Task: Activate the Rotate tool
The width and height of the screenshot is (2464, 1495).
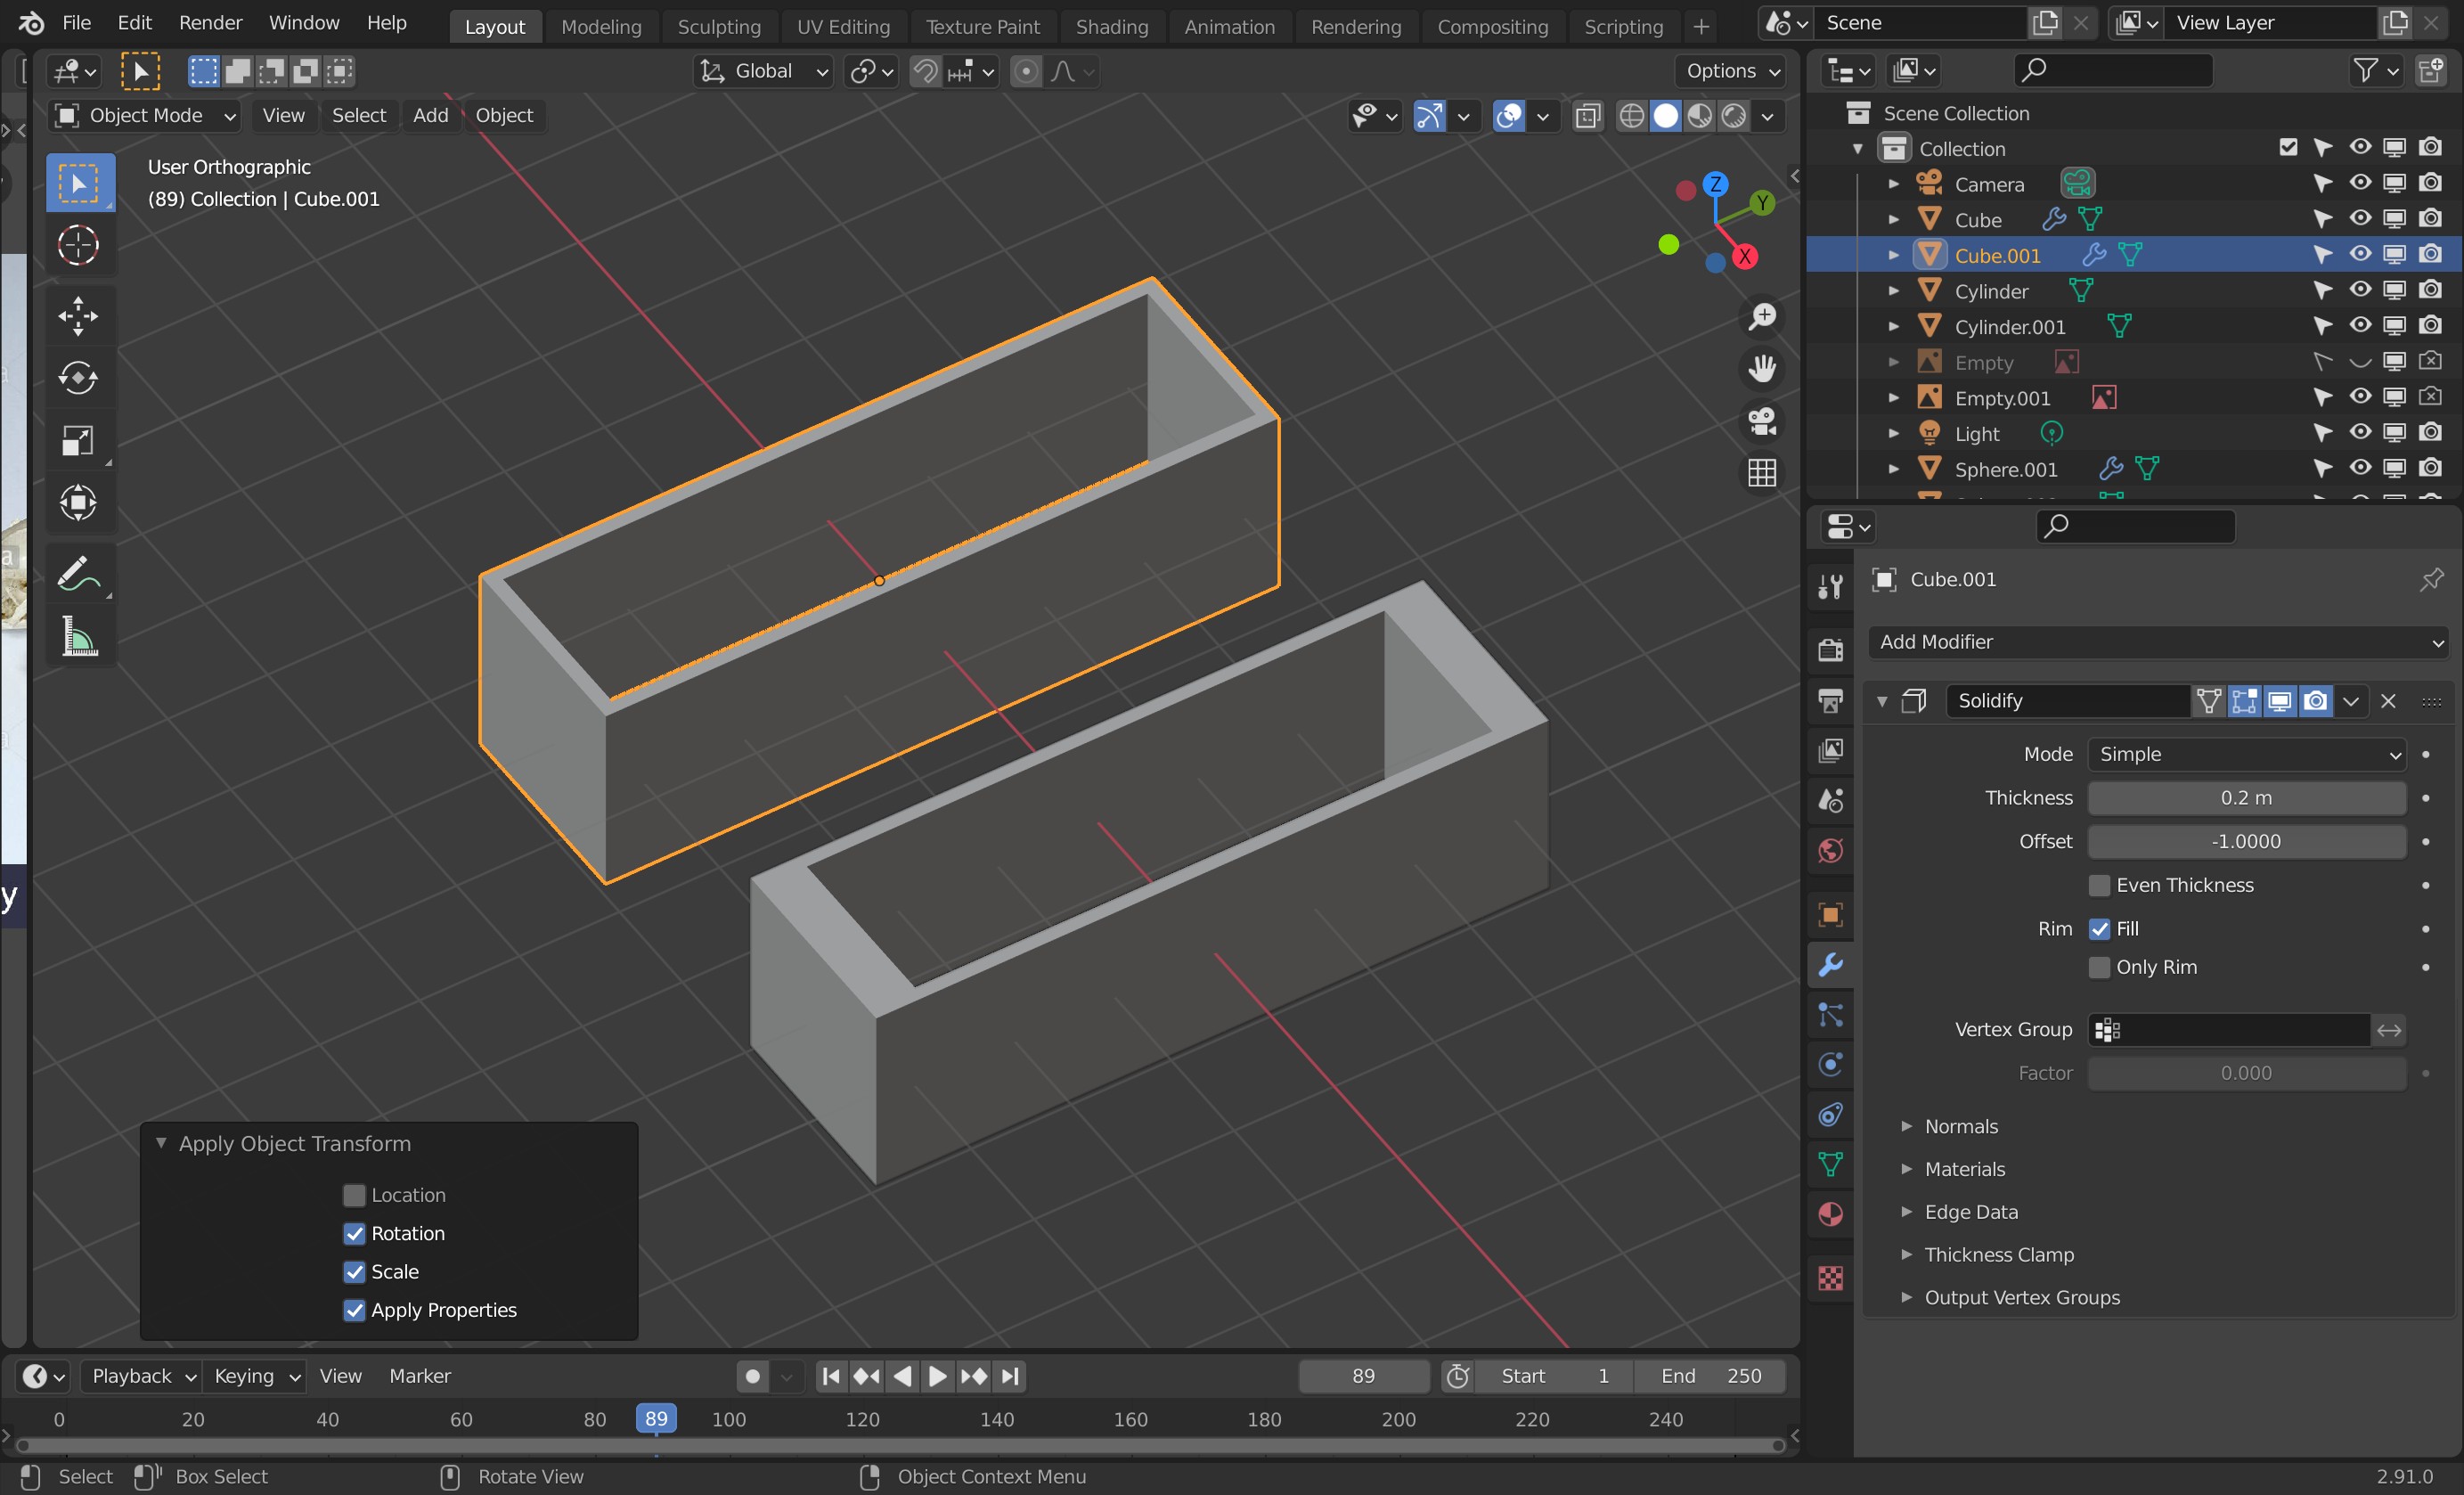Action: [78, 378]
